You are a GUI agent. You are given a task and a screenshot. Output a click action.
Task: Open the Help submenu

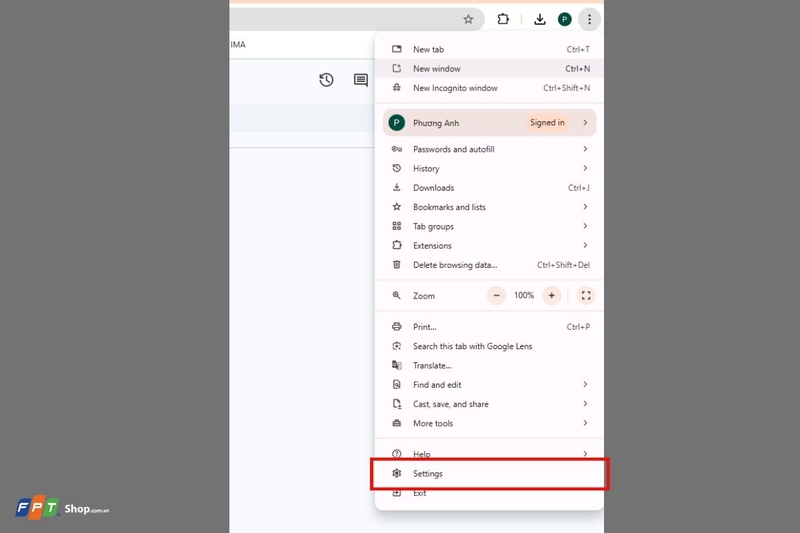click(489, 453)
